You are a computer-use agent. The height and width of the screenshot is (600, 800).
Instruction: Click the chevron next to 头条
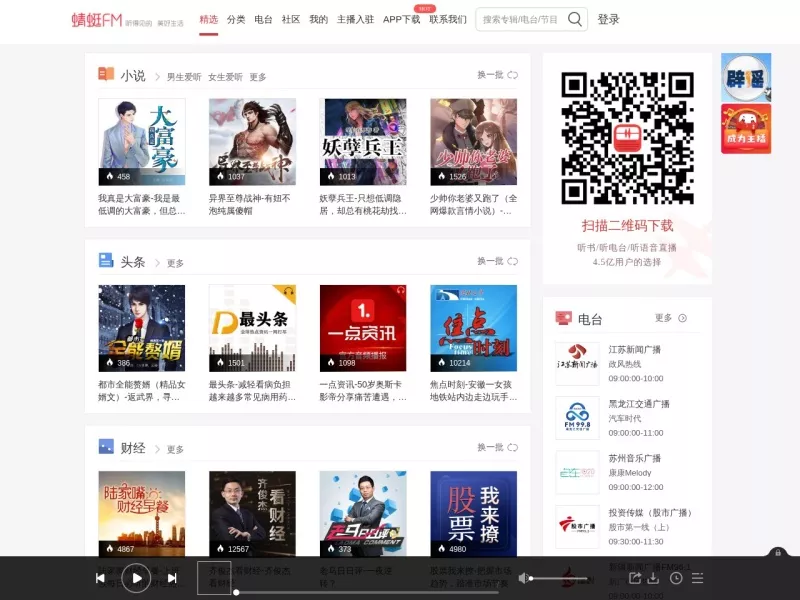coord(157,263)
